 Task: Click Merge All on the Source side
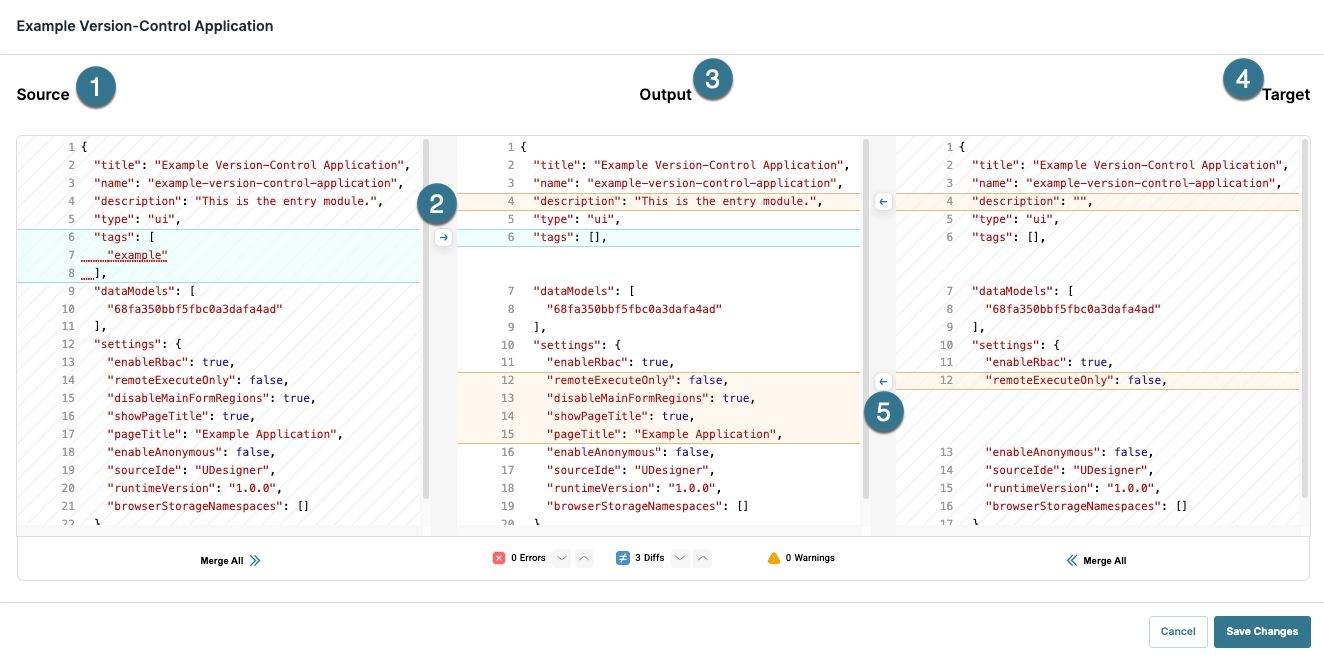click(231, 561)
